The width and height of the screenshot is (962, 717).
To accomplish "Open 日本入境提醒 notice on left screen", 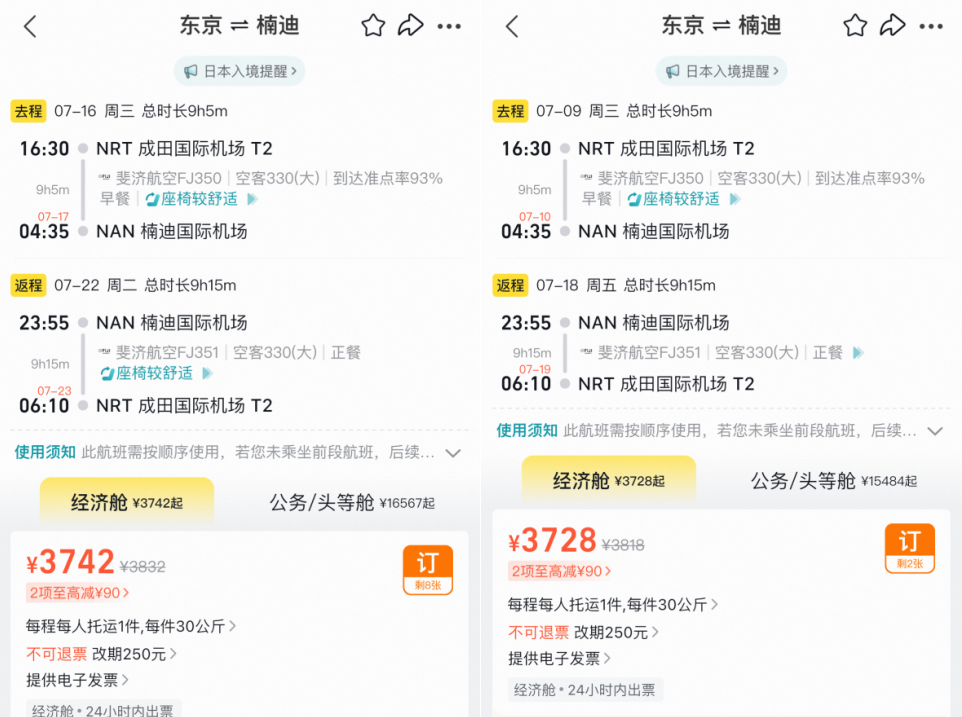I will pyautogui.click(x=240, y=71).
